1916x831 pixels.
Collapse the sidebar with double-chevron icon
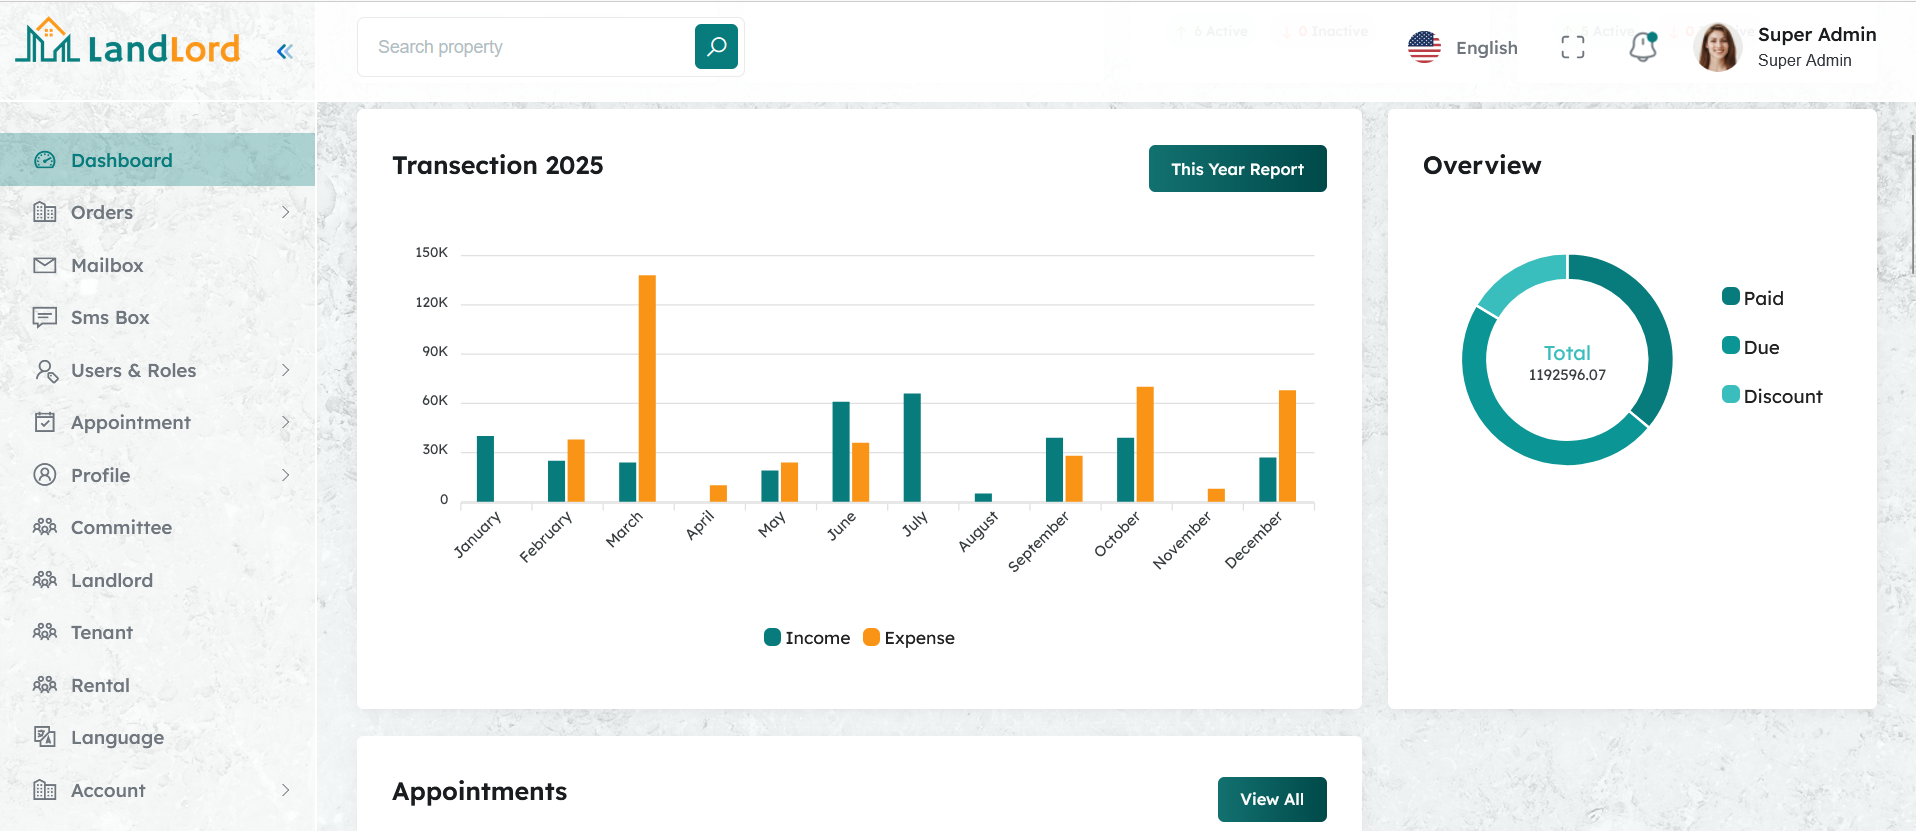point(285,51)
